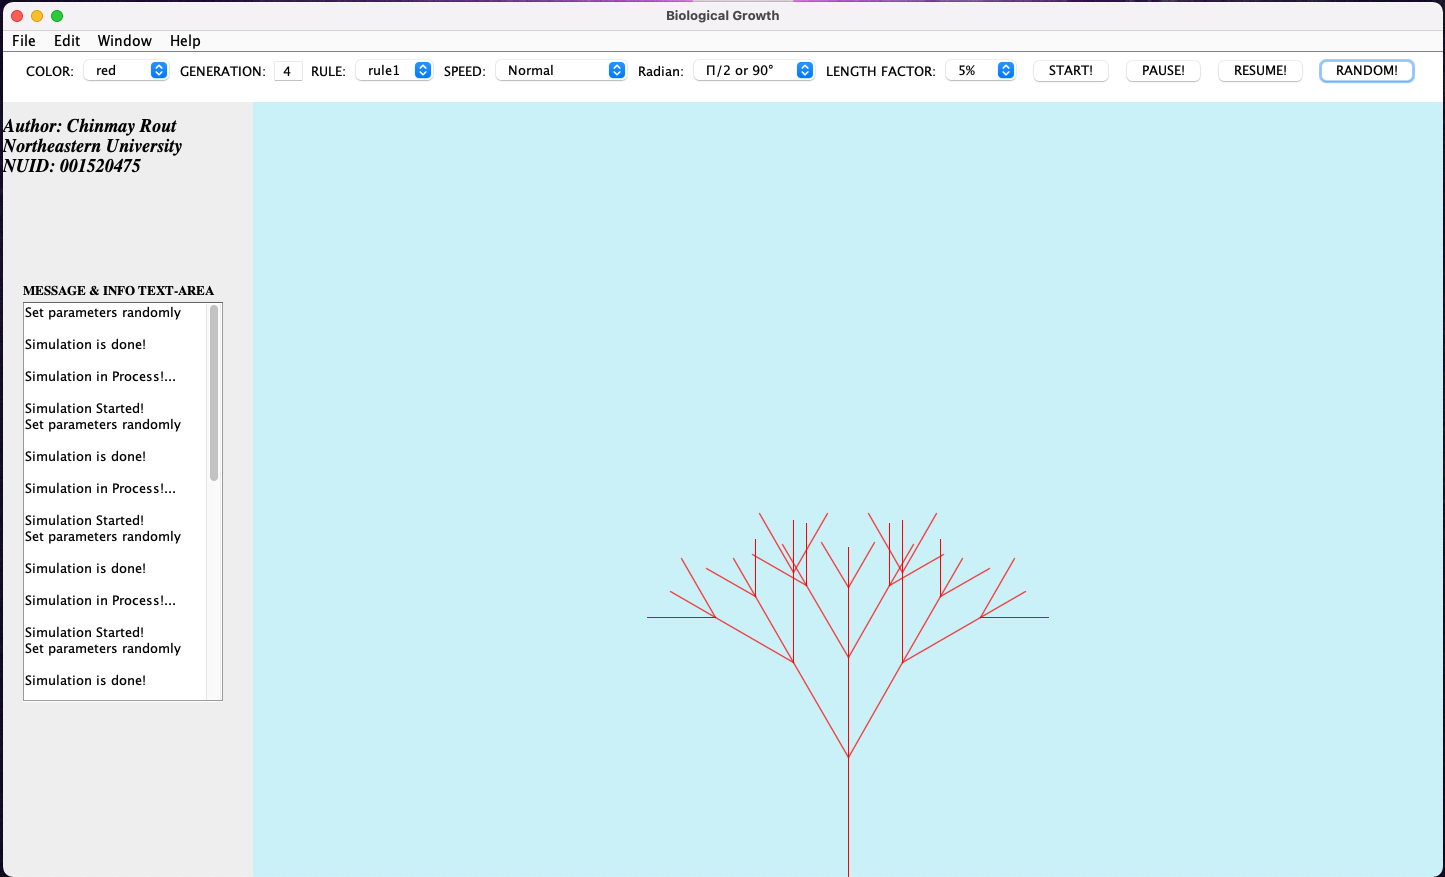Screen dimensions: 1445x877
Task: Open the RULE dropdown showing rule1
Action: pyautogui.click(x=394, y=70)
